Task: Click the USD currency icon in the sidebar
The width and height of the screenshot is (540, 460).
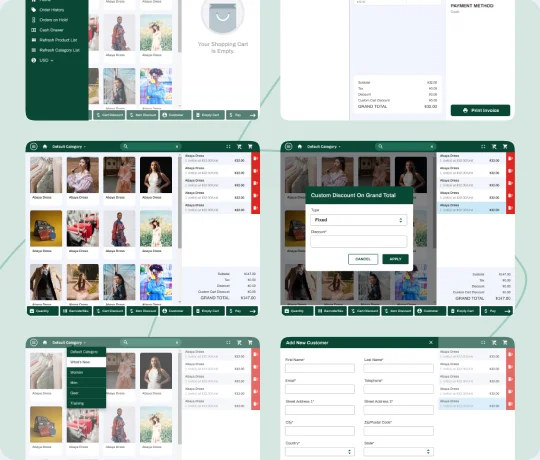Action: click(33, 60)
